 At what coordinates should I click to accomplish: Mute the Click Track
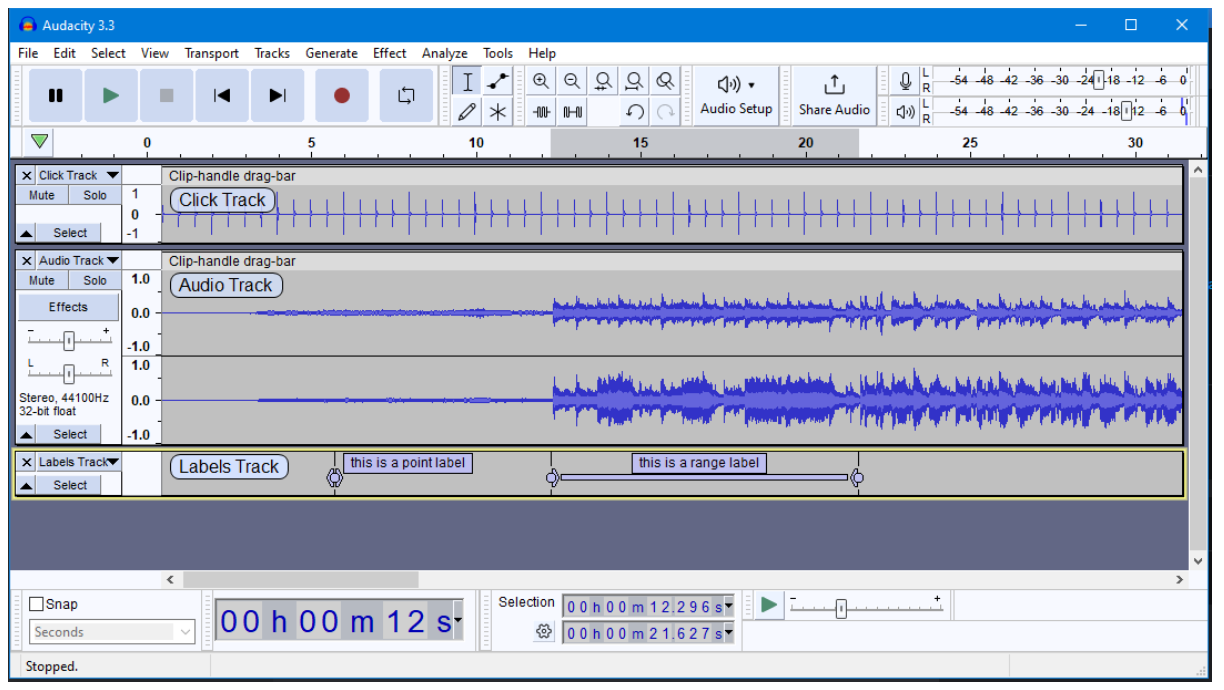click(42, 195)
